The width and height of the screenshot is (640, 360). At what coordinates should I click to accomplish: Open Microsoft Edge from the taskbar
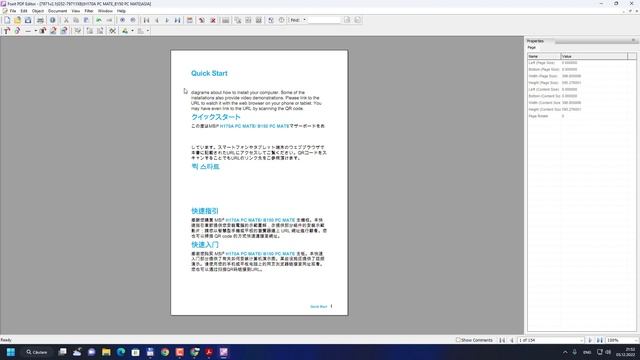(121, 352)
